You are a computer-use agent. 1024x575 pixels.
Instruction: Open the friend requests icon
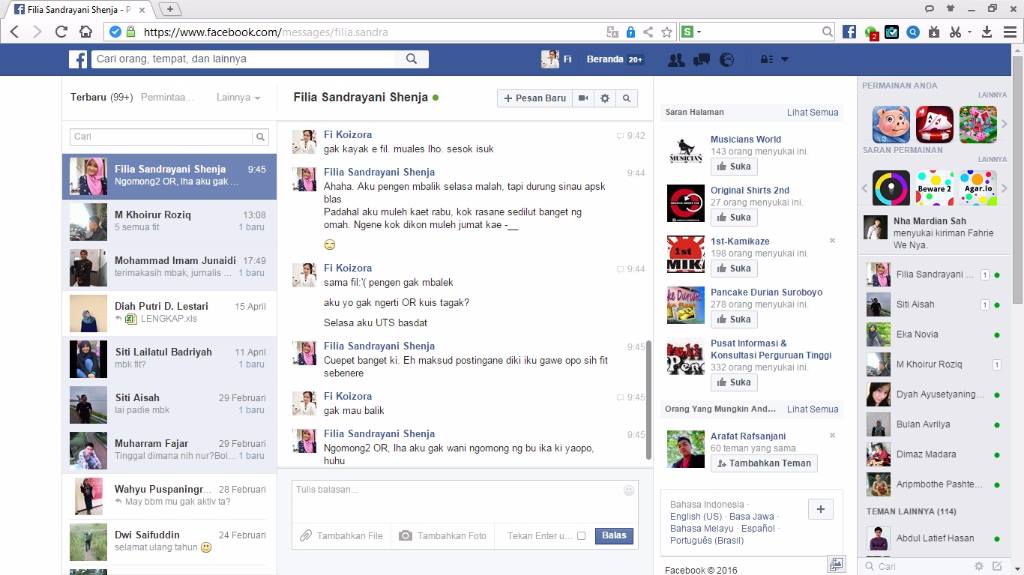[676, 59]
